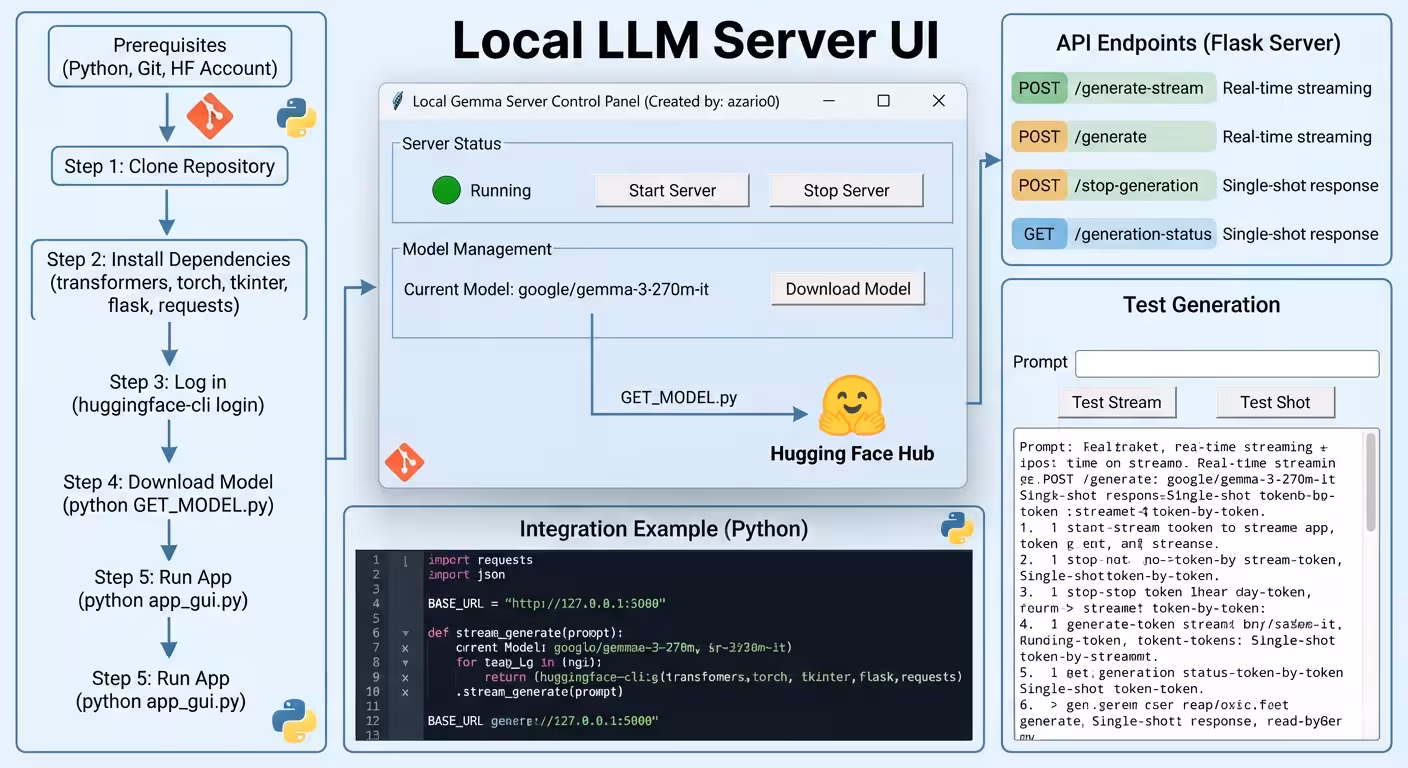The image size is (1408, 768).
Task: Click the Python logo beneath the last Run App step
Action: [x=294, y=721]
